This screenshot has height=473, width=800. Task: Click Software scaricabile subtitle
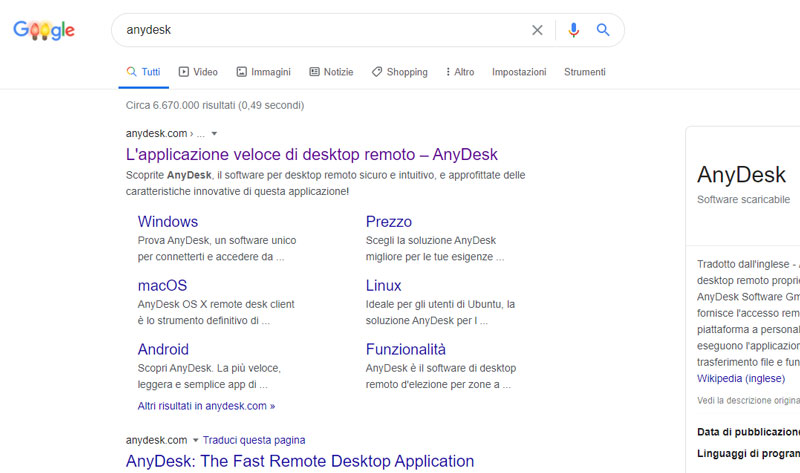[x=743, y=200]
